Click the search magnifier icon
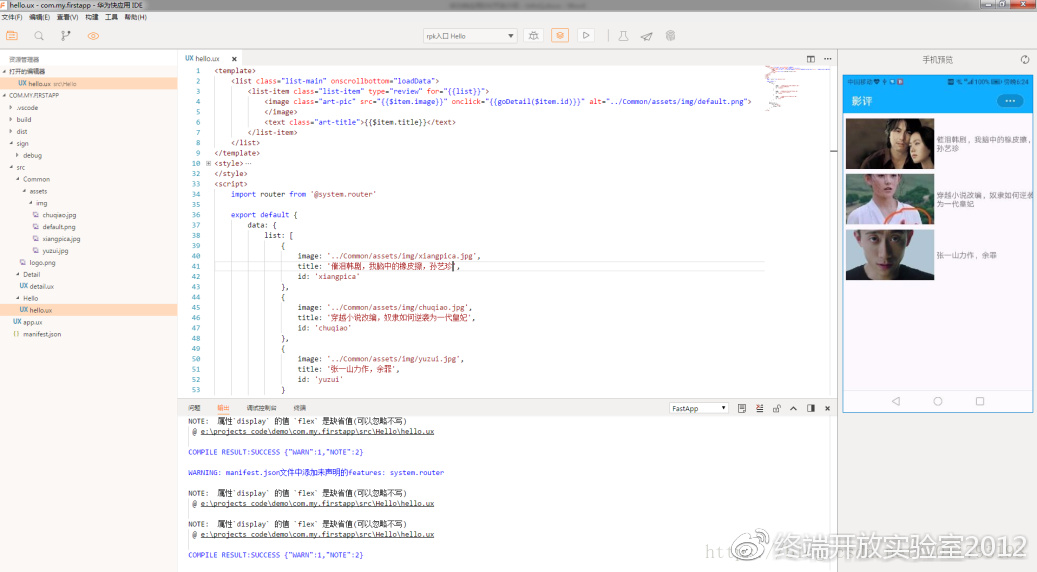 [39, 36]
